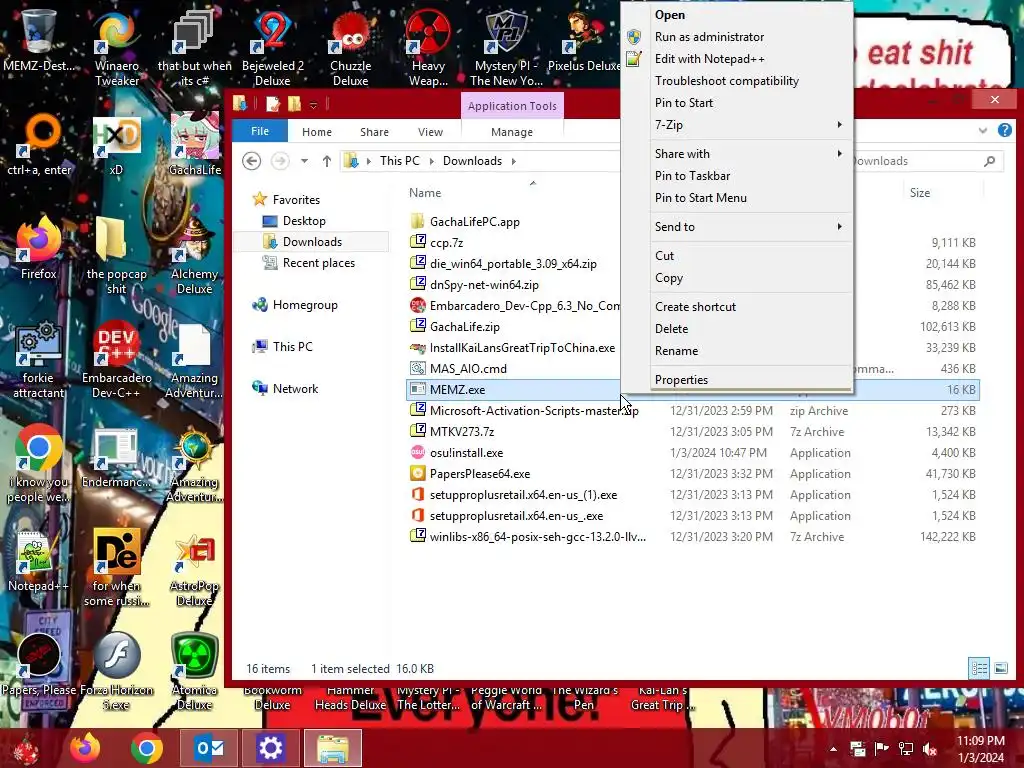Screen dimensions: 1024x768
Task: Open the View ribbon tab
Action: (x=430, y=131)
